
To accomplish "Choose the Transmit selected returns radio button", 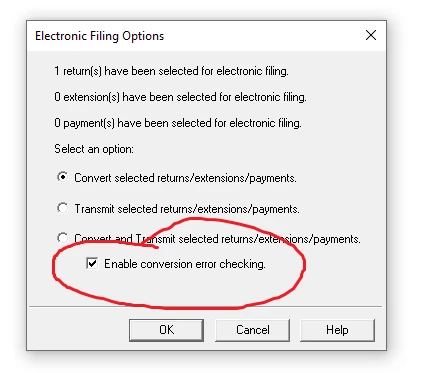I will (x=62, y=208).
